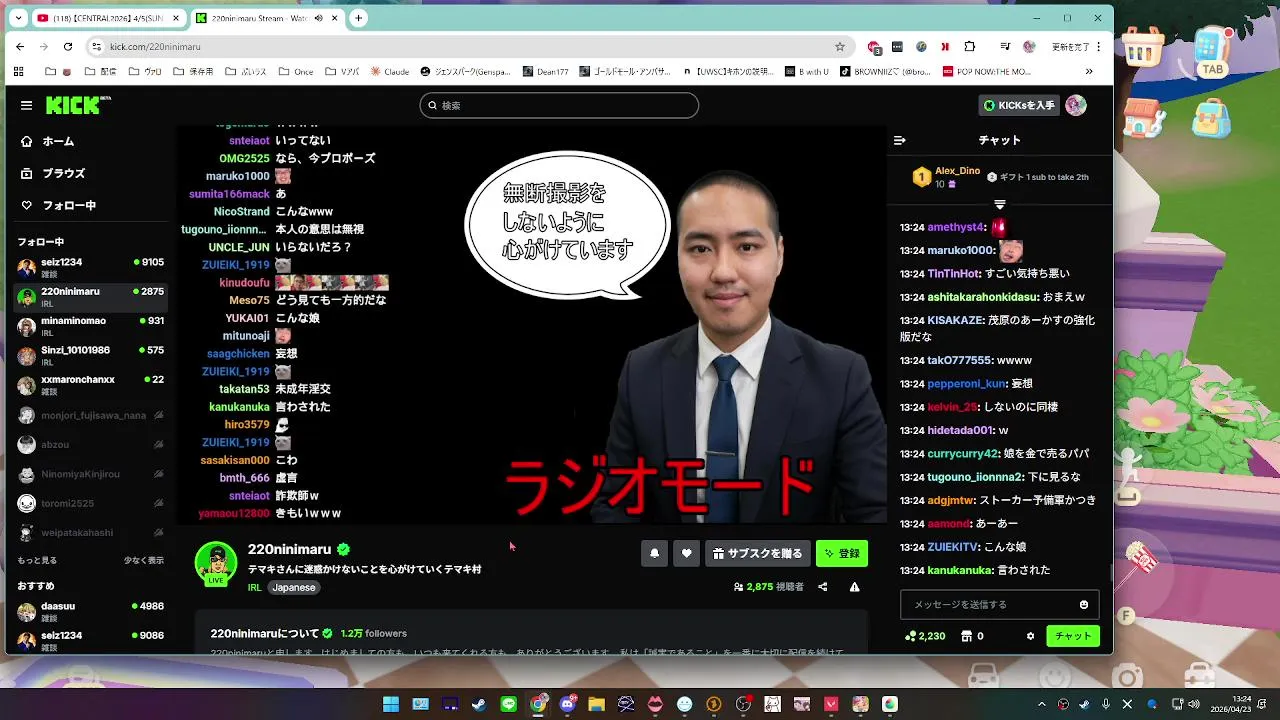Viewport: 1280px width, 720px height.
Task: Click username currycurry42 in the chat
Action: click(963, 454)
